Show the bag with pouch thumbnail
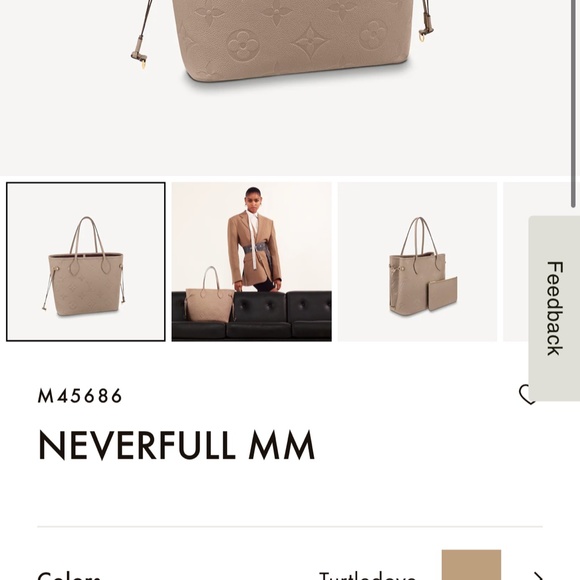The height and width of the screenshot is (580, 580). pyautogui.click(x=417, y=262)
